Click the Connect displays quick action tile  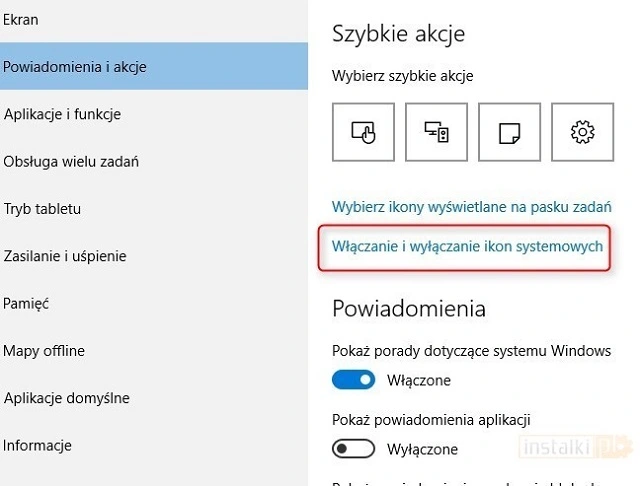point(433,131)
